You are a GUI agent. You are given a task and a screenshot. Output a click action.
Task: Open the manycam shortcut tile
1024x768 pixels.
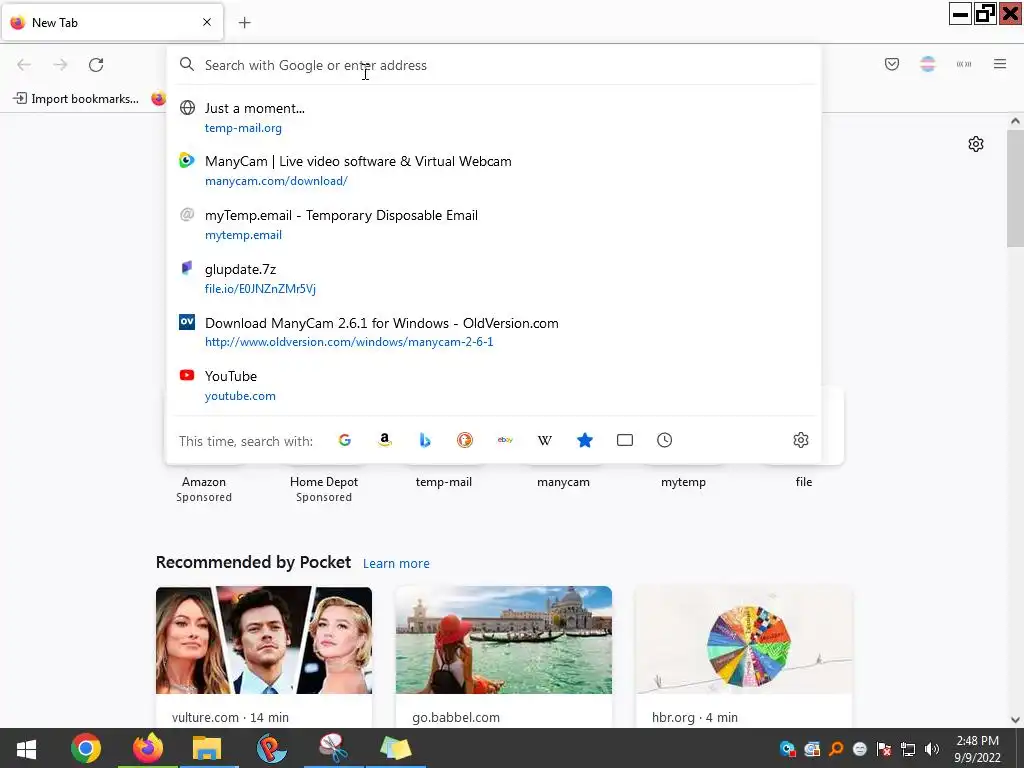click(563, 482)
